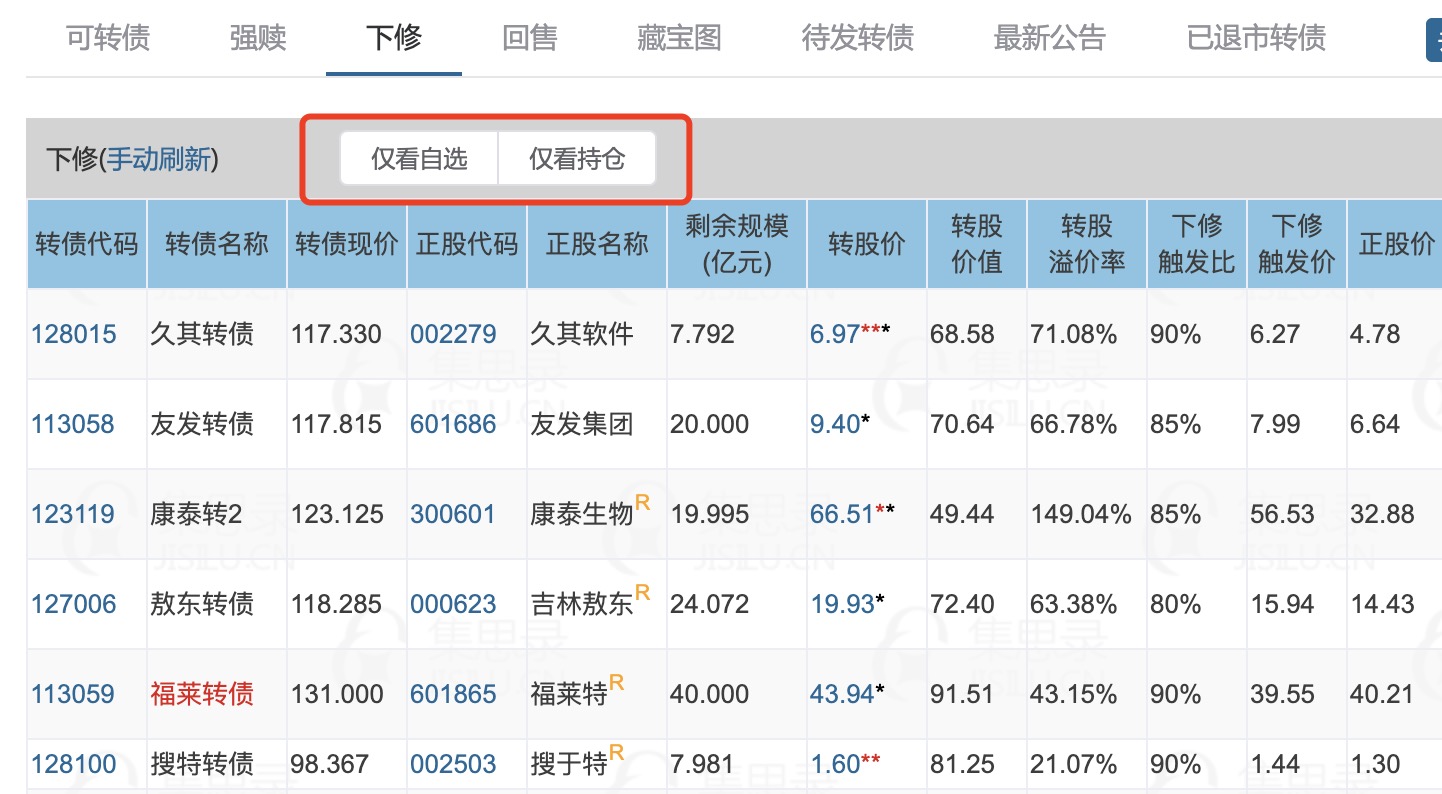Sort by the 转债现价 column header
Image resolution: width=1442 pixels, height=794 pixels.
[347, 244]
